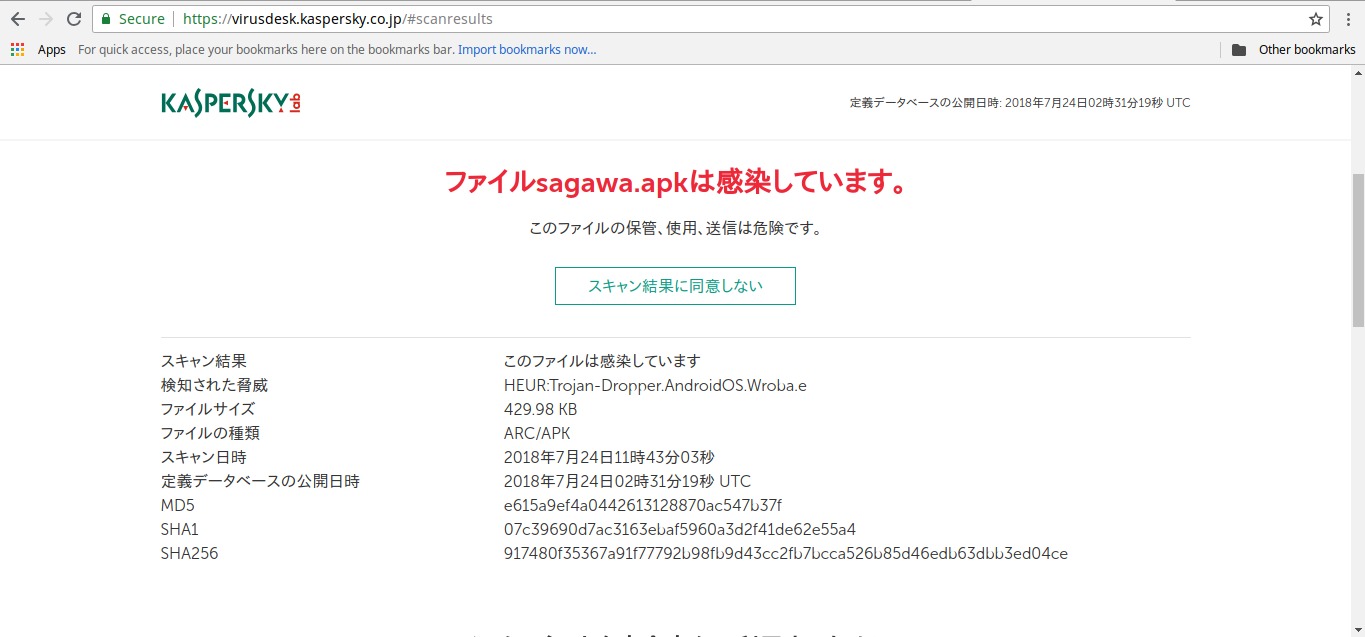Click the address bar URL field
Screen dimensions: 1365x637
click(700, 19)
